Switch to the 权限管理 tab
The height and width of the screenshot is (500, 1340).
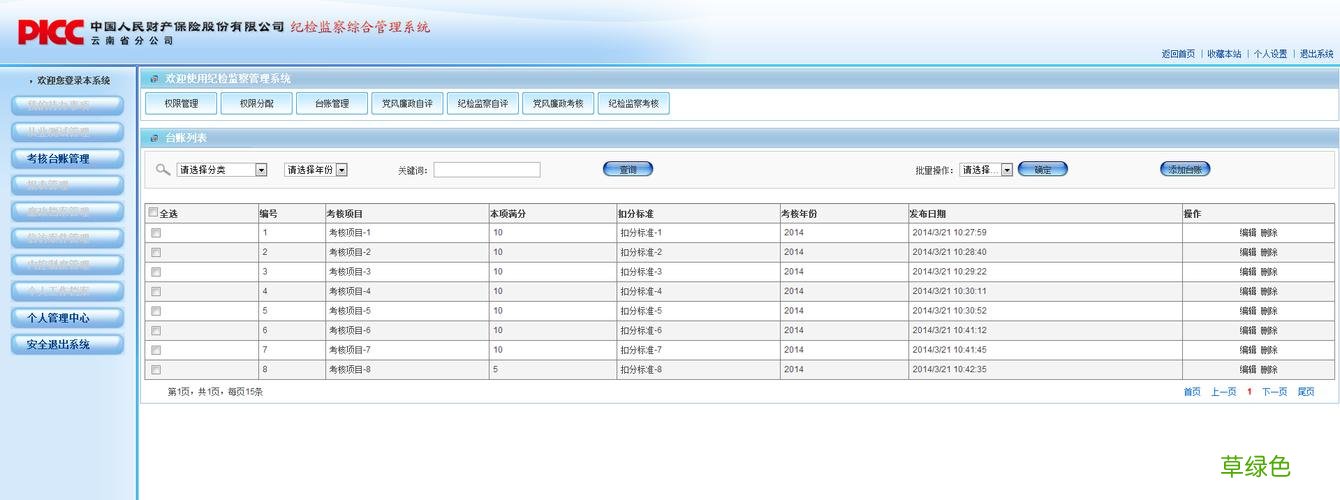click(182, 103)
